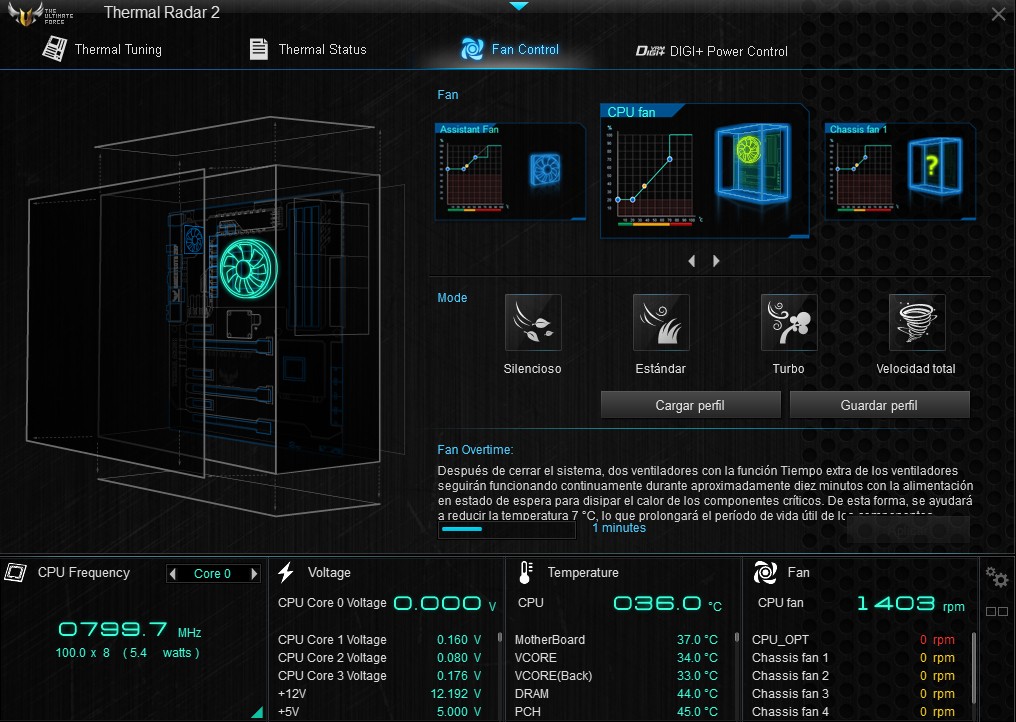Image resolution: width=1016 pixels, height=722 pixels.
Task: Select the small assistant fan in the 3D case
Action: click(x=194, y=240)
